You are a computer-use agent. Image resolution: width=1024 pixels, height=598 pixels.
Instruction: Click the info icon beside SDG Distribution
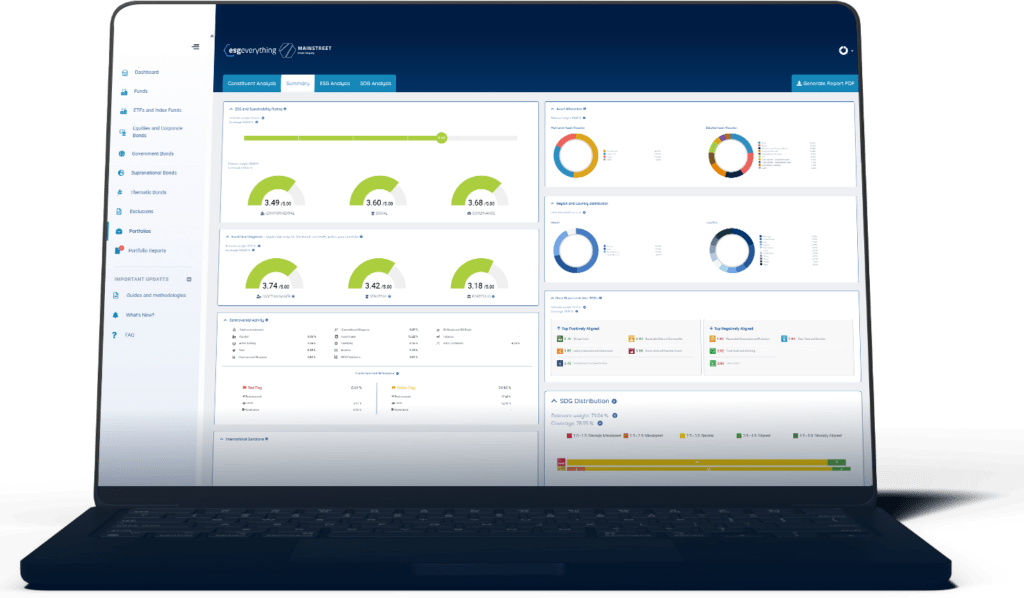[x=614, y=401]
